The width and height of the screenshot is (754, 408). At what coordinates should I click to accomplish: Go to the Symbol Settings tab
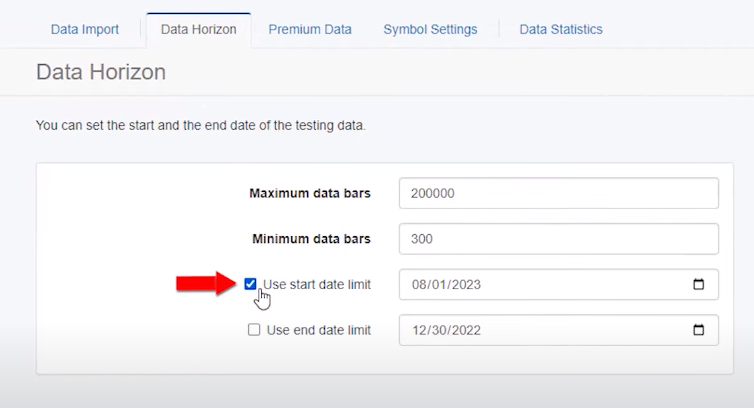point(430,29)
